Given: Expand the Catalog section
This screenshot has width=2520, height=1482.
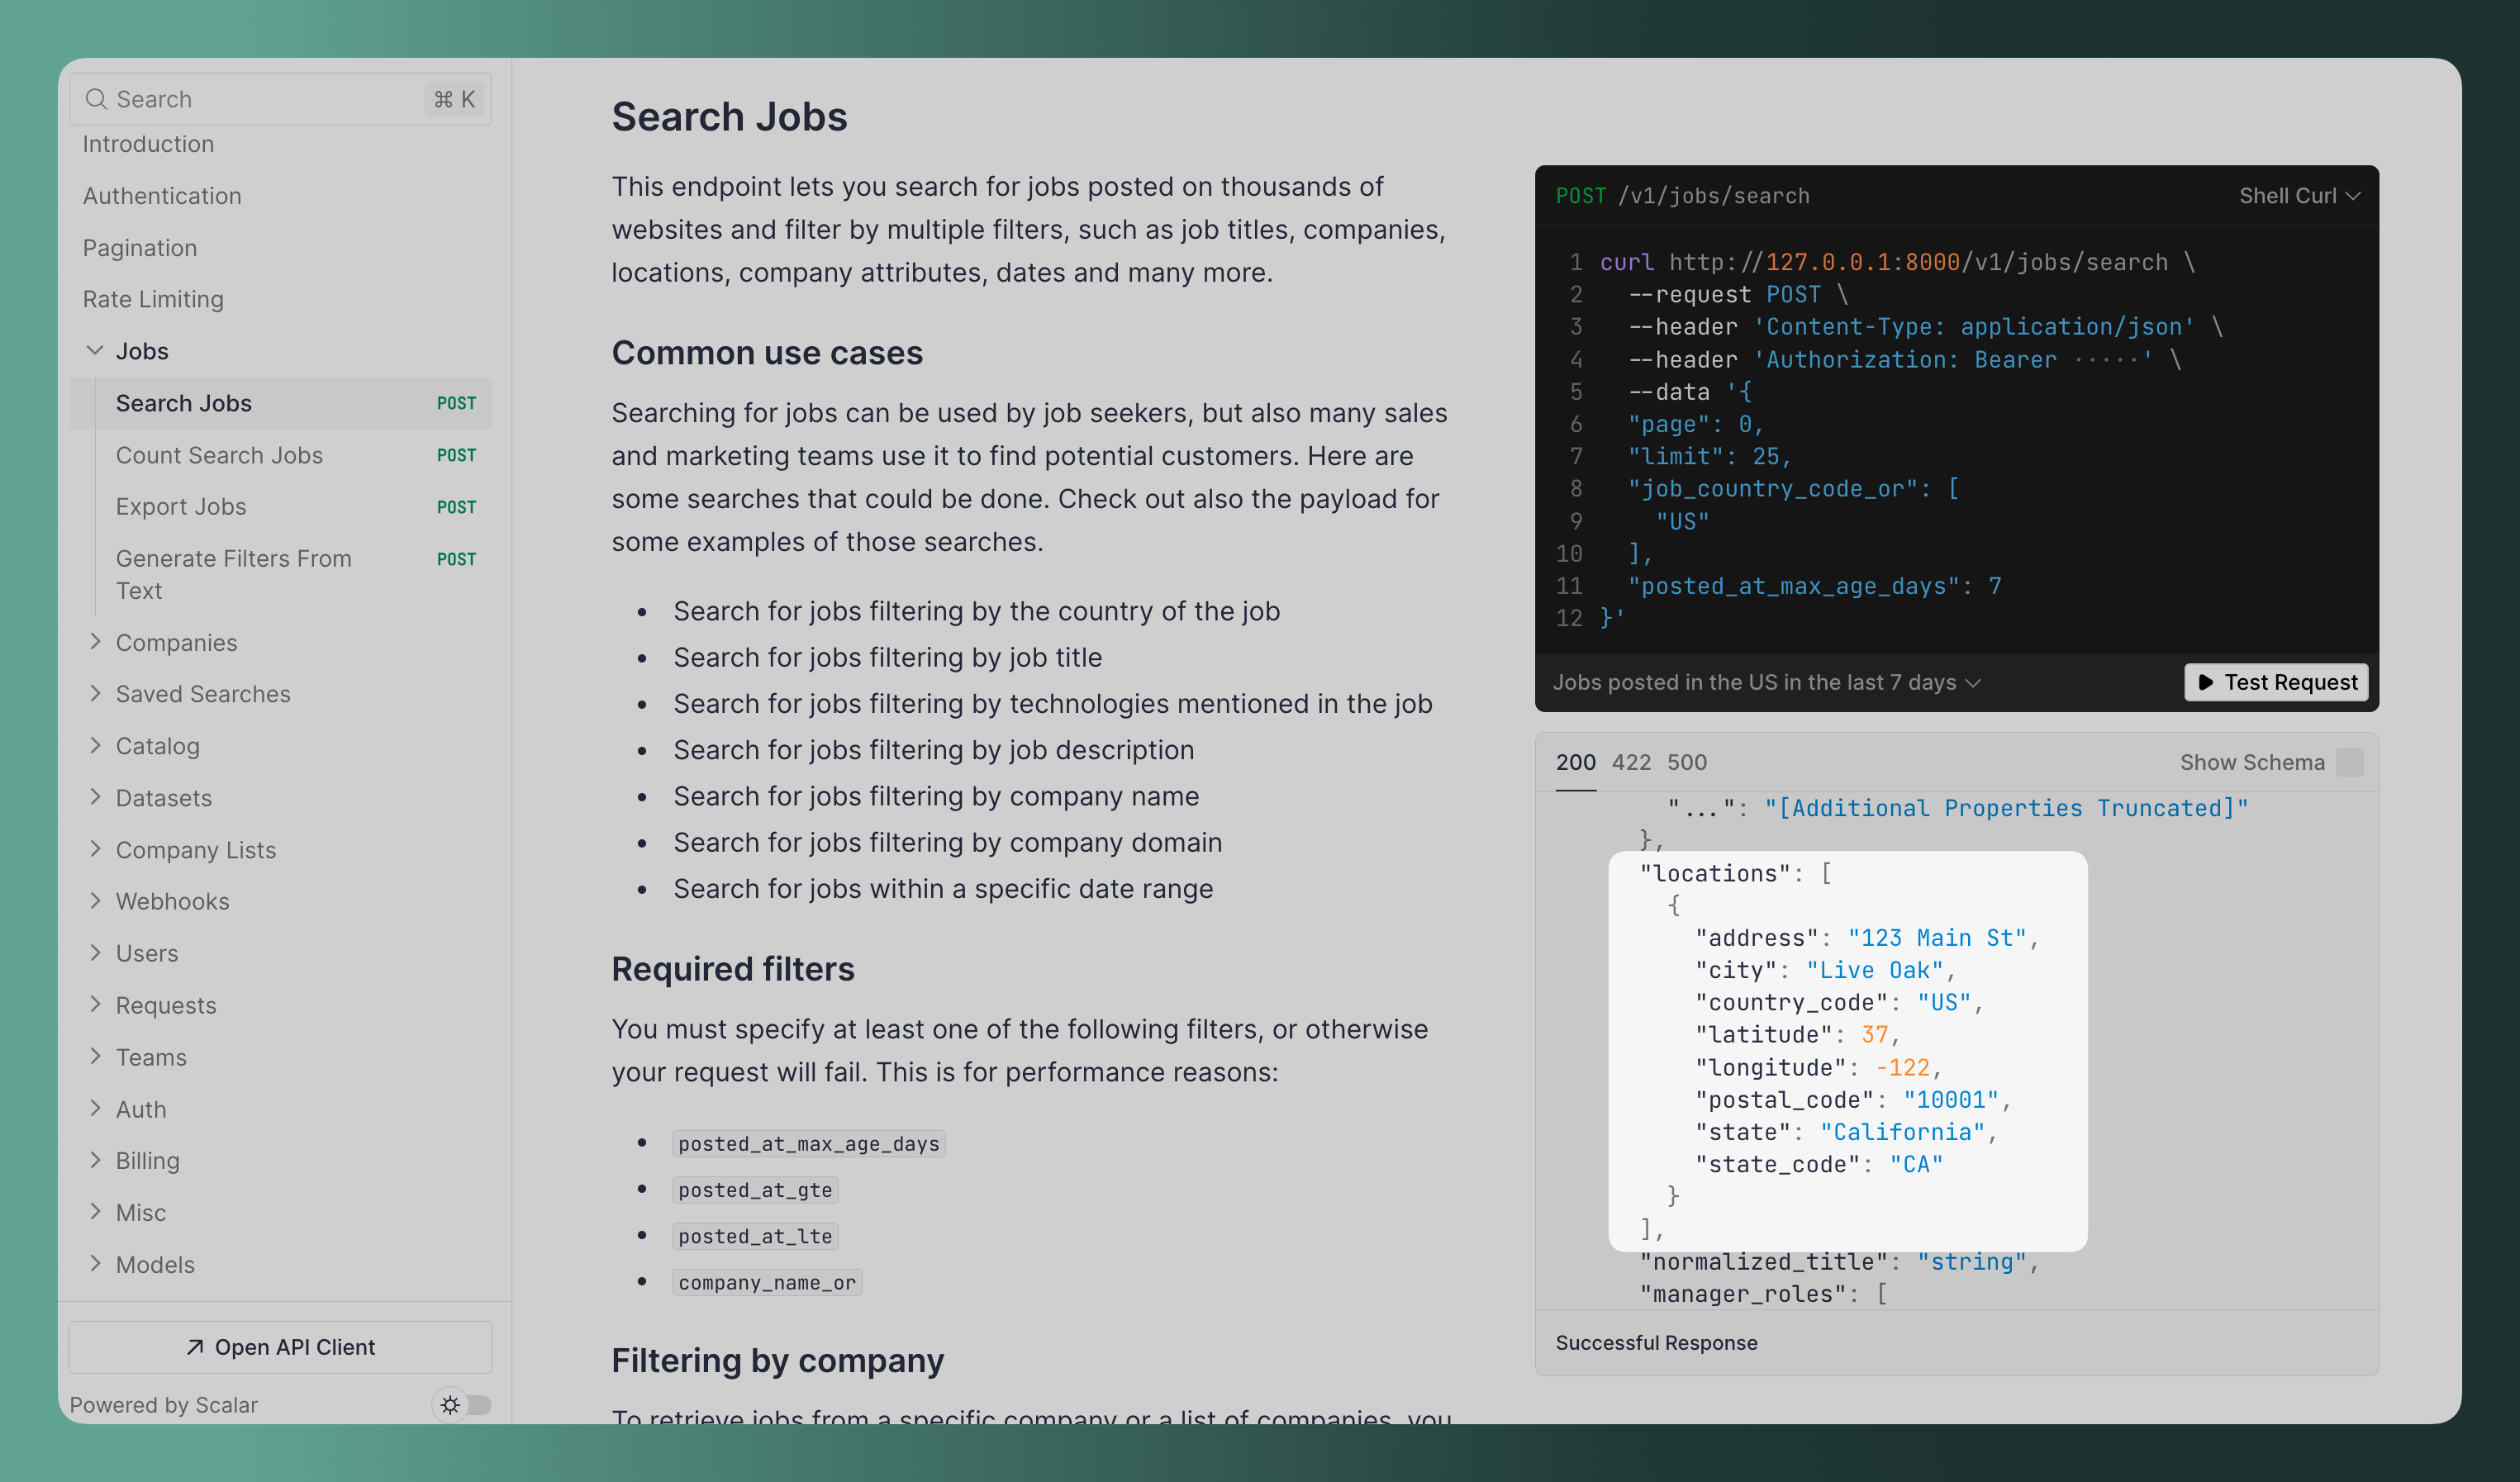Looking at the screenshot, I should (95, 745).
